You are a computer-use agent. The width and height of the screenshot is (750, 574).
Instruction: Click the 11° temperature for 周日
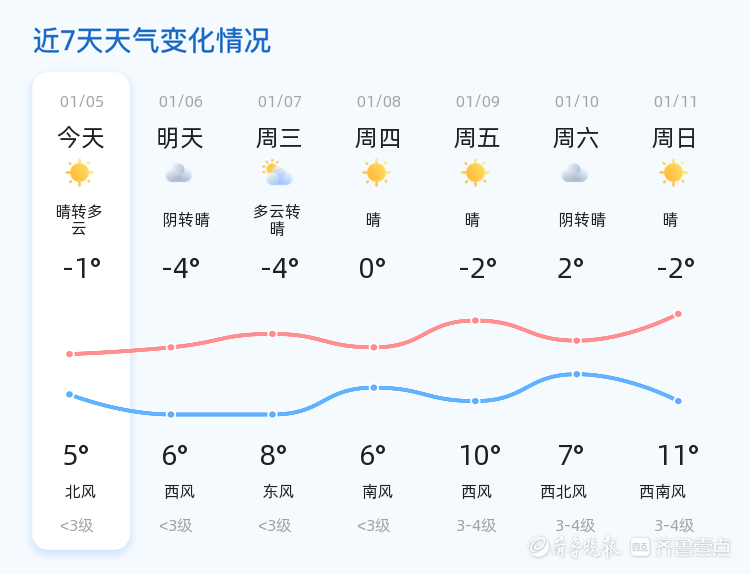tap(678, 456)
